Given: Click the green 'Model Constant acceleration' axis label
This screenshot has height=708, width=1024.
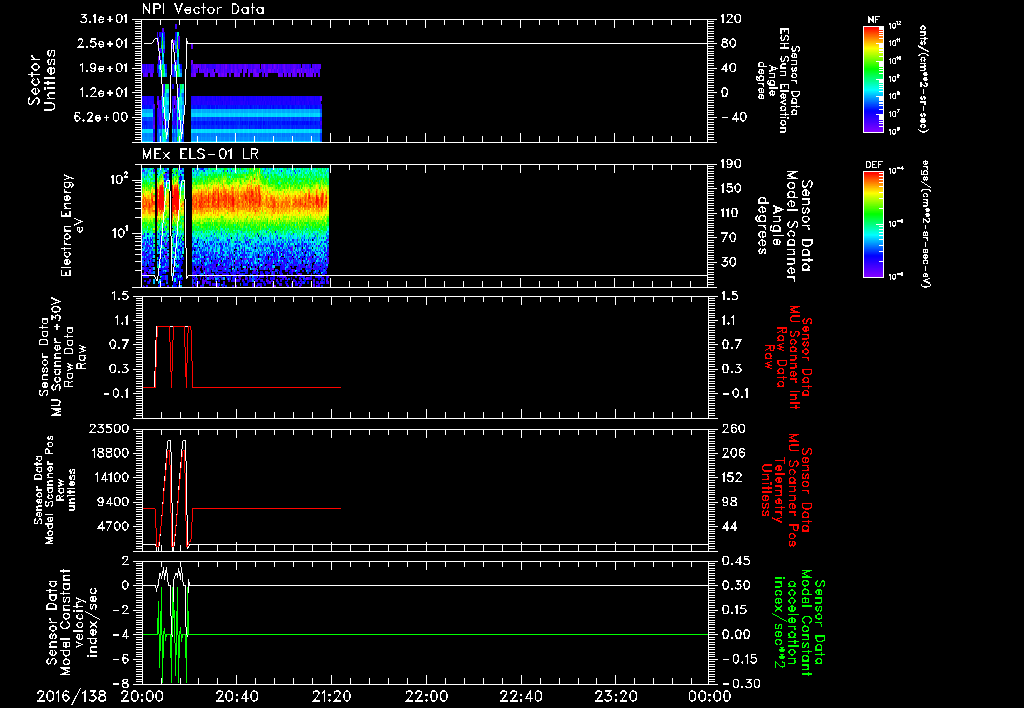Looking at the screenshot, I should coord(799,622).
